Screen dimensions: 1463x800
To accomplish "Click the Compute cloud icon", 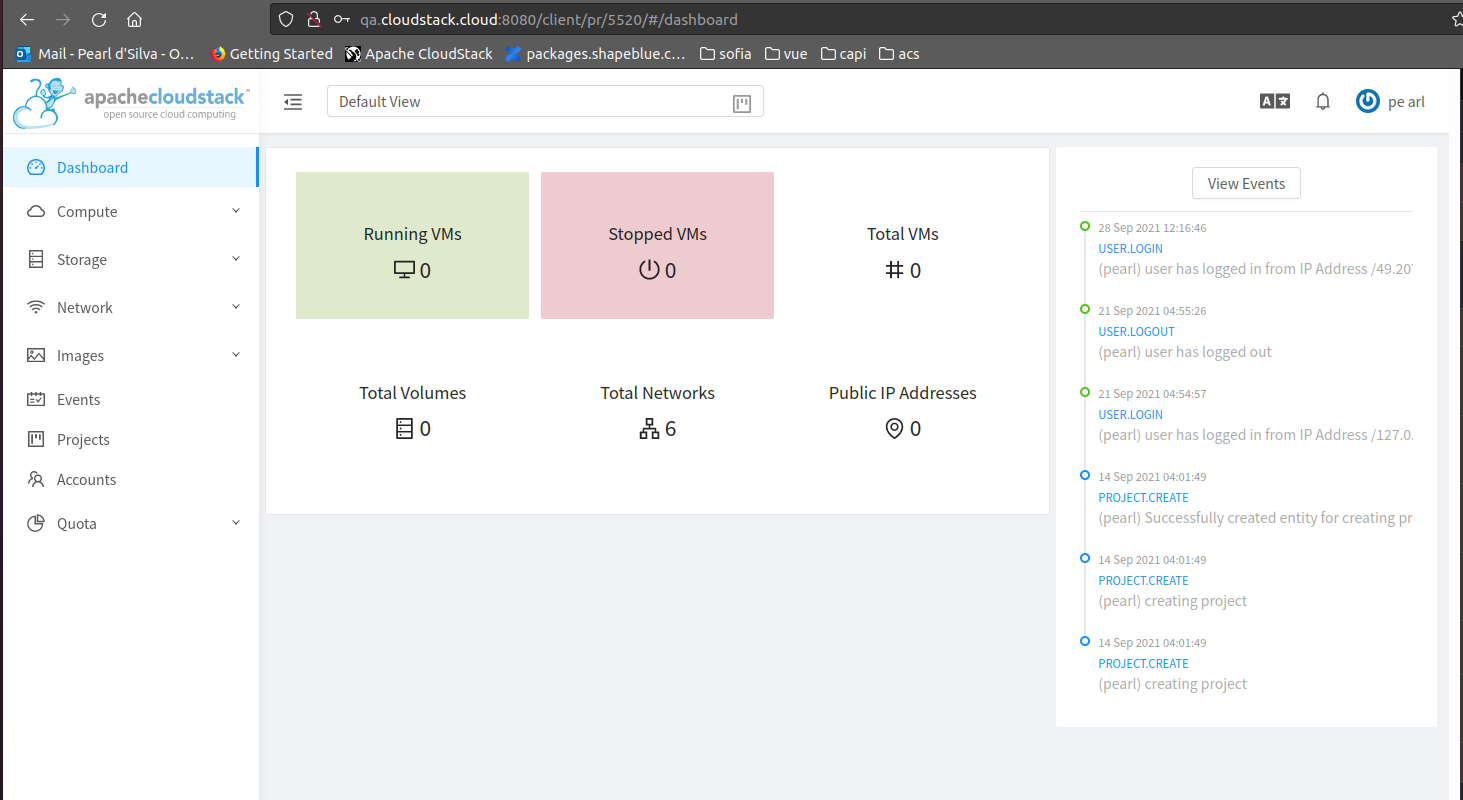I will [36, 211].
